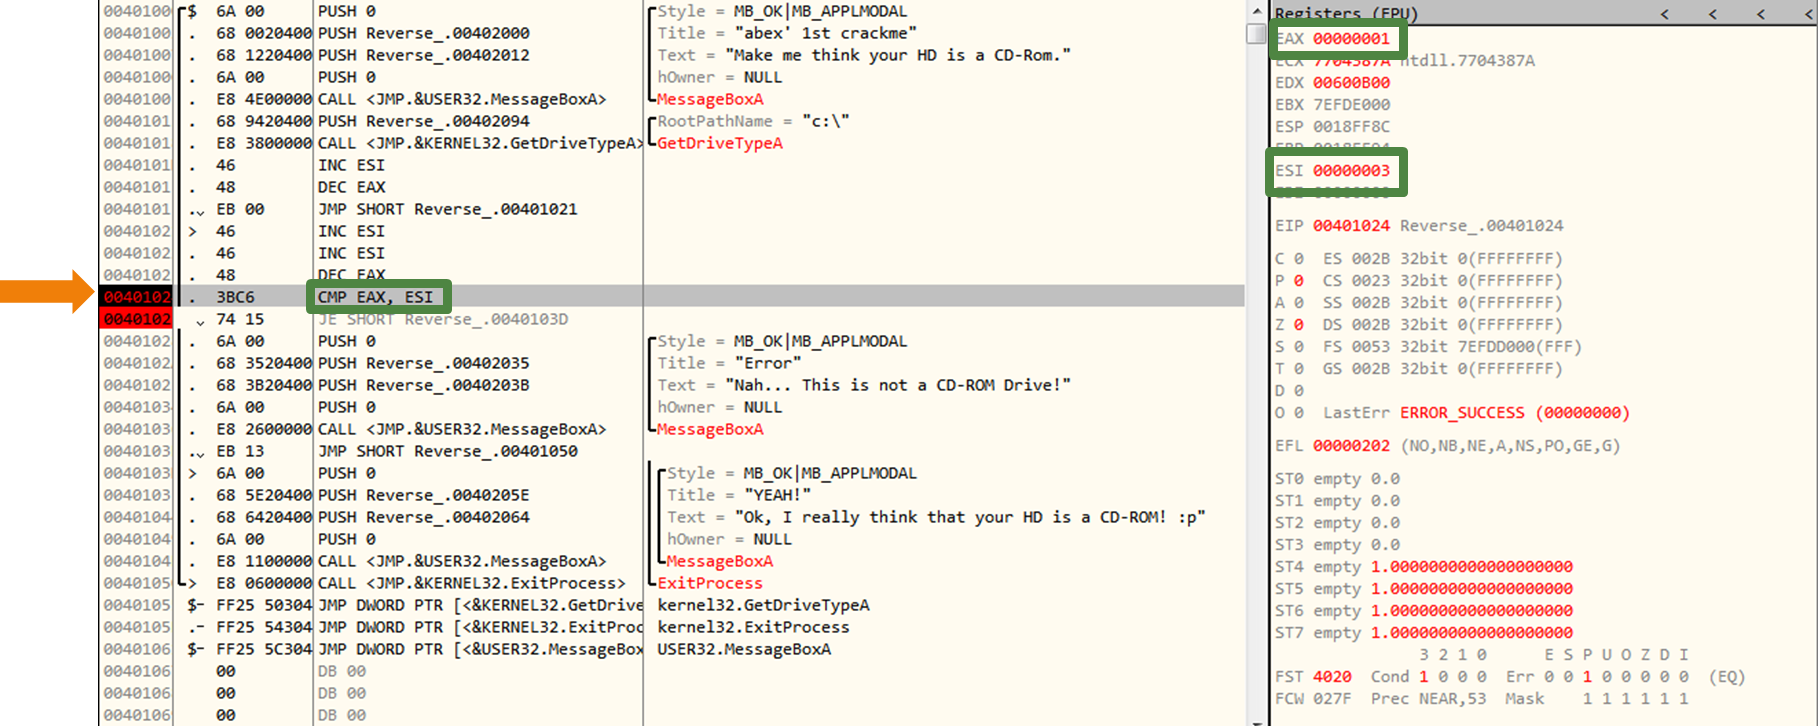Toggle the O overflow flag value
The height and width of the screenshot is (726, 1818).
click(x=1298, y=413)
